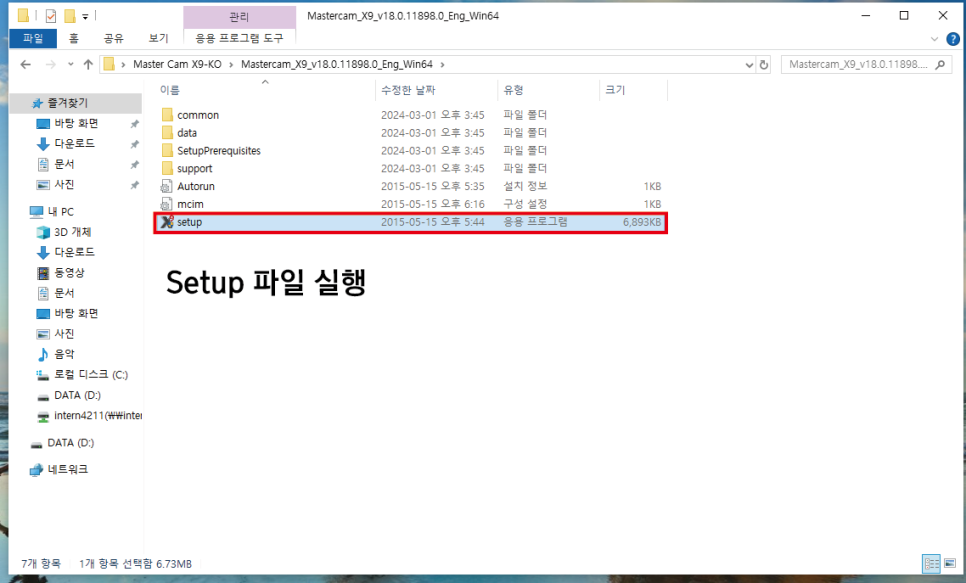Select the support folder icon
The height and width of the screenshot is (583, 966).
[x=167, y=168]
